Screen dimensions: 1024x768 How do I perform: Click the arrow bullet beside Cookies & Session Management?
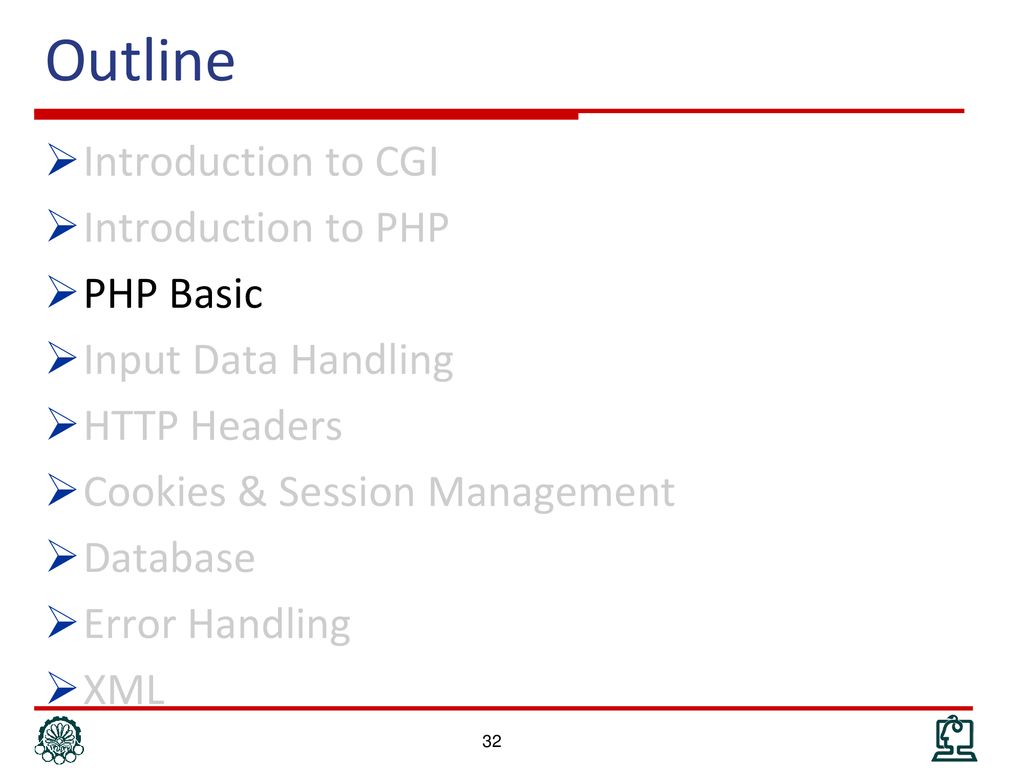[62, 490]
